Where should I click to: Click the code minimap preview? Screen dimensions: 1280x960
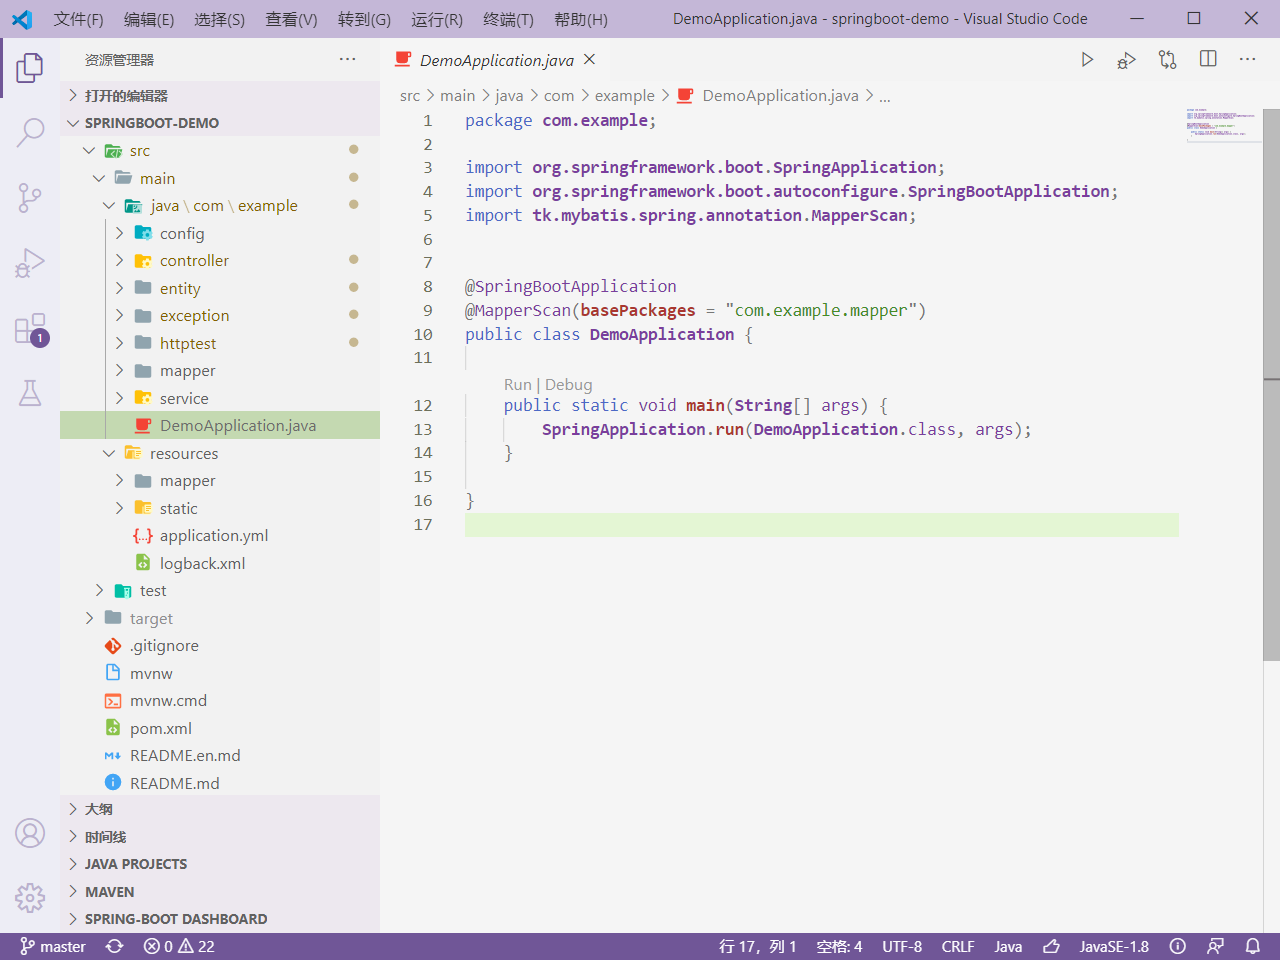1223,125
